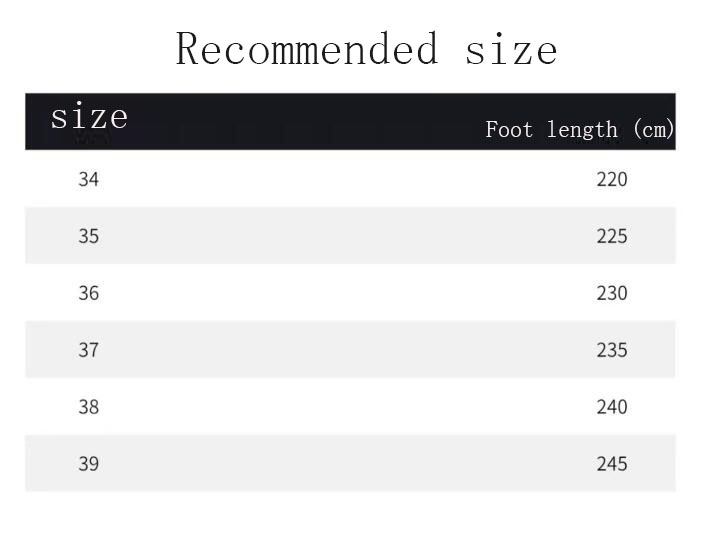The width and height of the screenshot is (703, 540).
Task: Click the blank middle of the size 39 row
Action: tap(350, 465)
